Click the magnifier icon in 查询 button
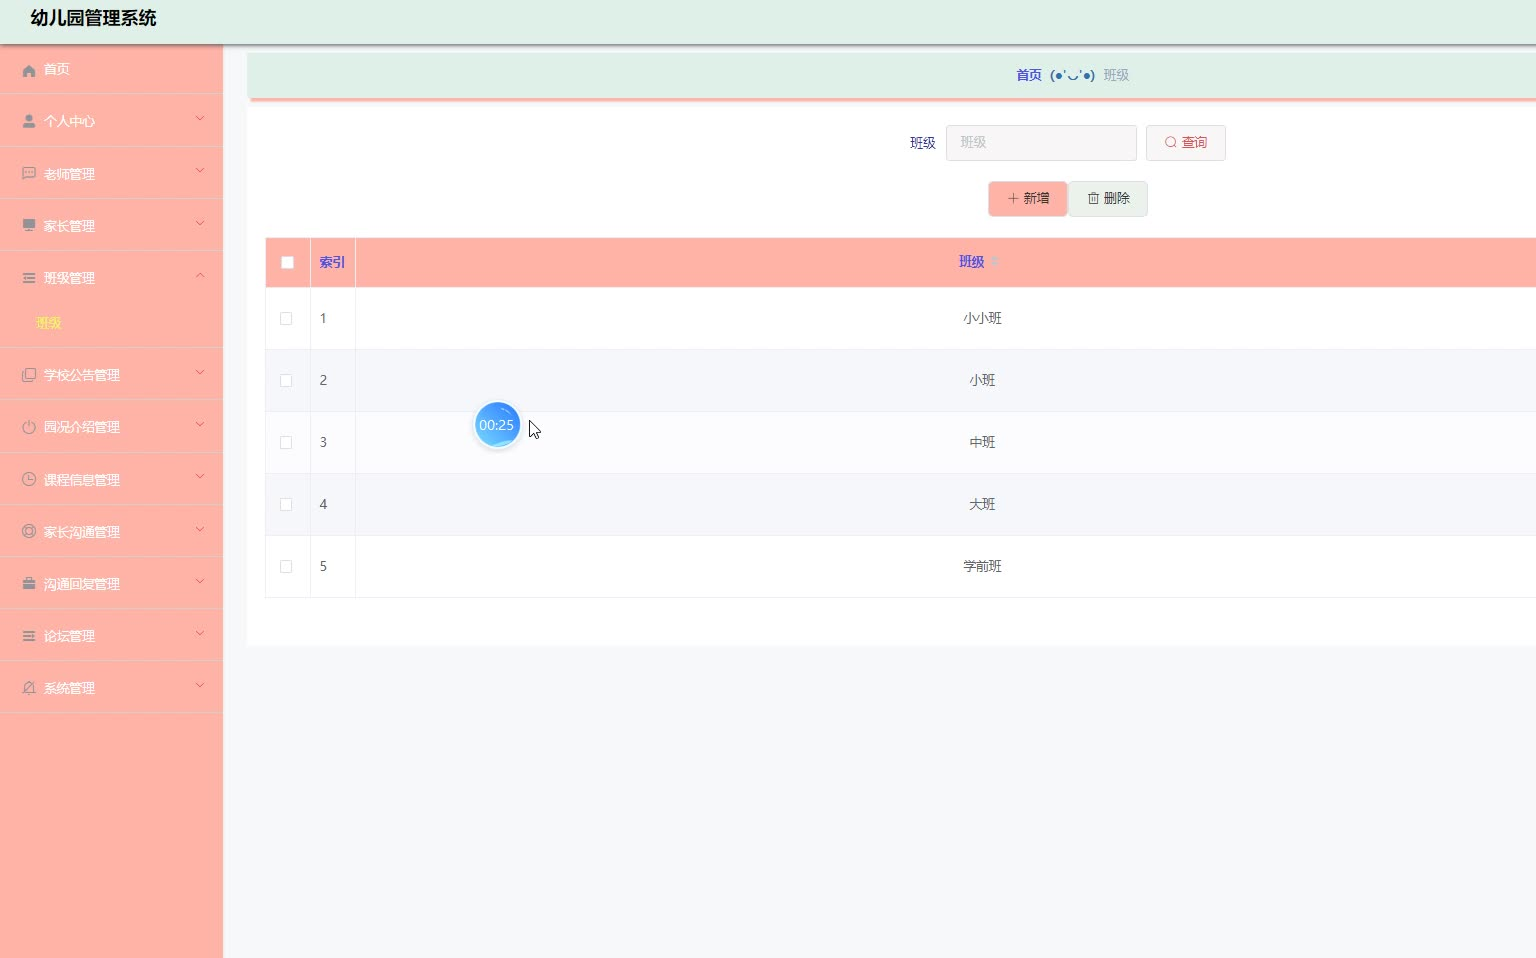The height and width of the screenshot is (958, 1536). coord(1170,142)
